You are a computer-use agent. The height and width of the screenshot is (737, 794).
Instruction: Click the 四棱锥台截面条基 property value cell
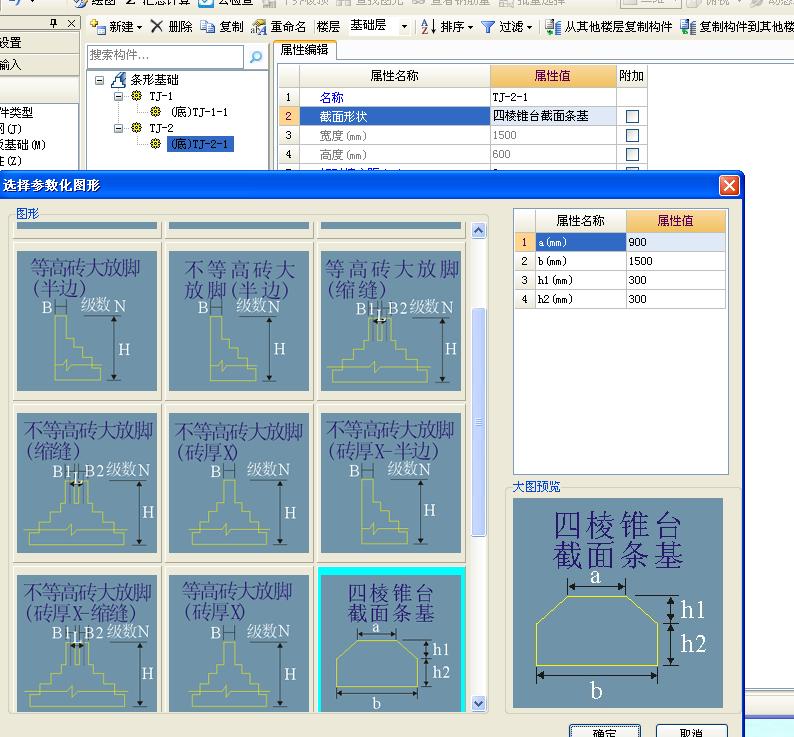point(553,116)
